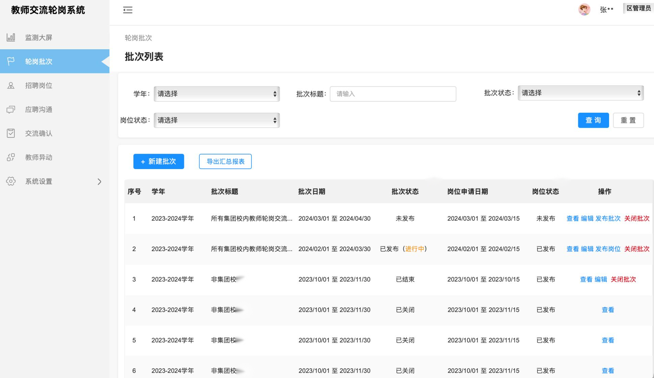Click 查看 link in row 5
Image resolution: width=654 pixels, height=378 pixels.
[x=608, y=340]
